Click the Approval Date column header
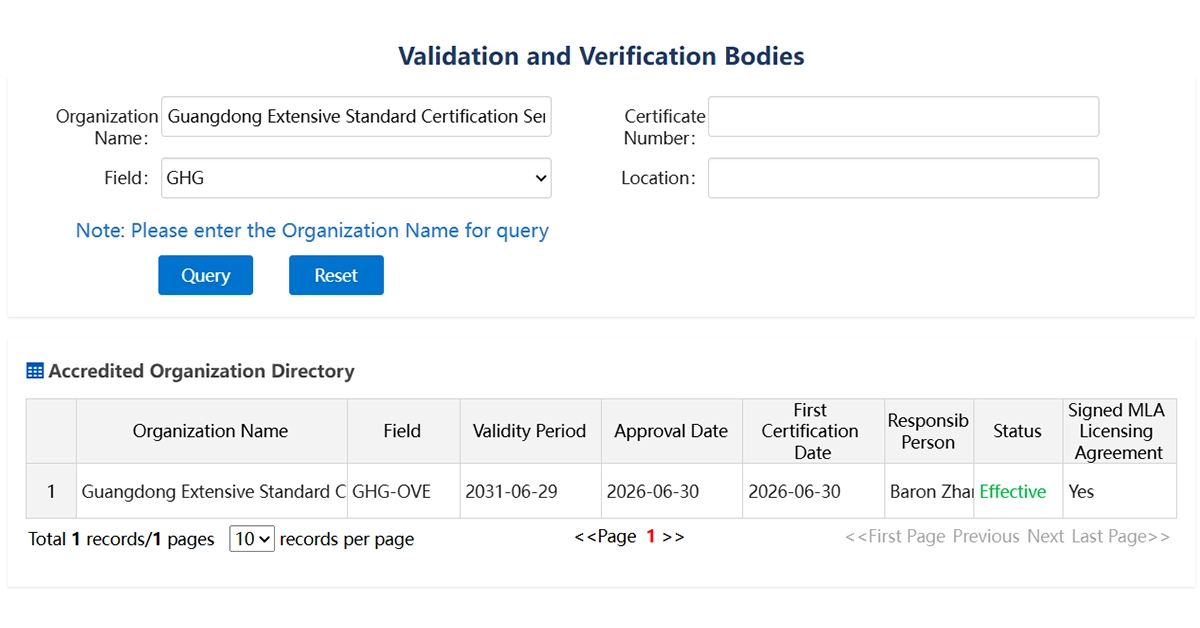Screen dimensions: 1200x628 click(671, 431)
